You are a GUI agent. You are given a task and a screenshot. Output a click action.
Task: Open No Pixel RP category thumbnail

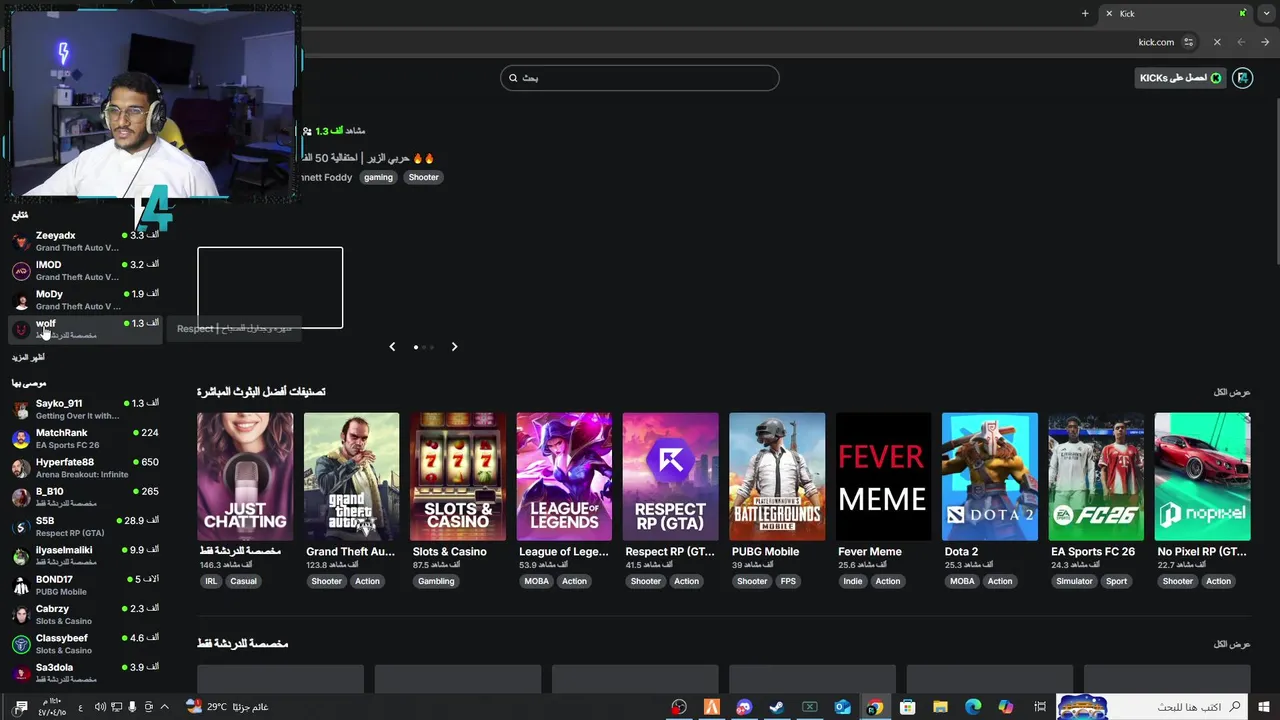(1202, 476)
